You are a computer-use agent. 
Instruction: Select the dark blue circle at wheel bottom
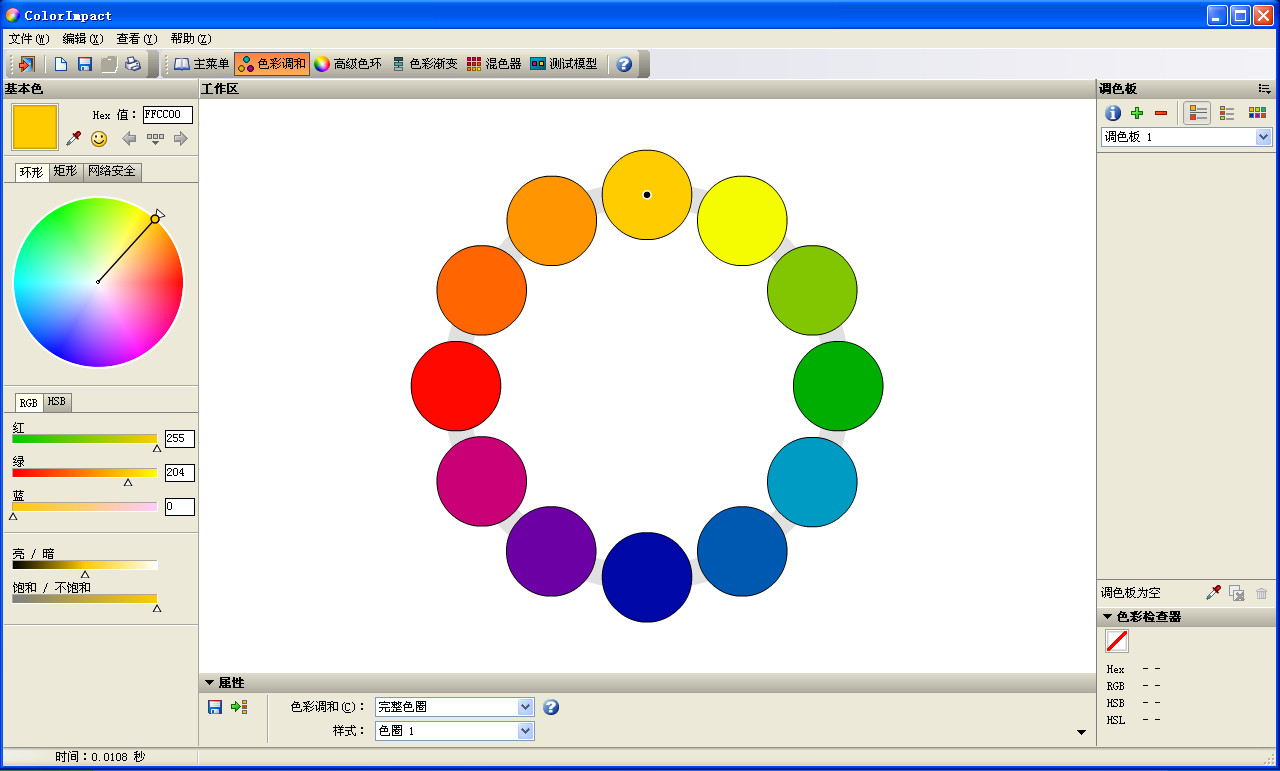pyautogui.click(x=647, y=577)
